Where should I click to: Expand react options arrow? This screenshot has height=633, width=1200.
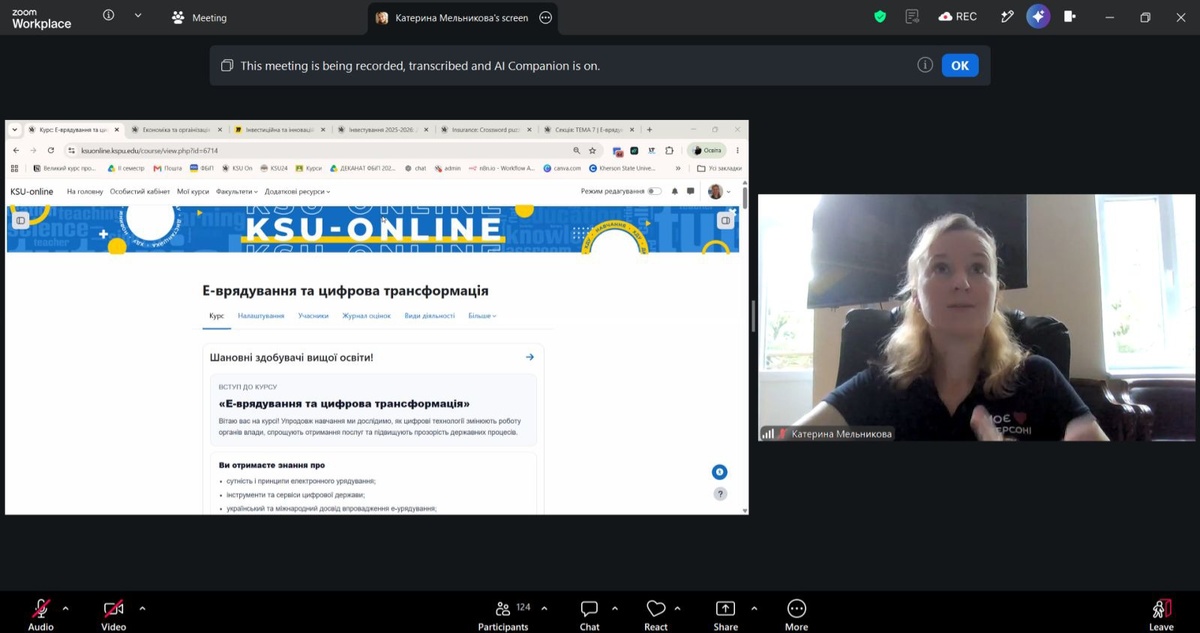[x=678, y=608]
